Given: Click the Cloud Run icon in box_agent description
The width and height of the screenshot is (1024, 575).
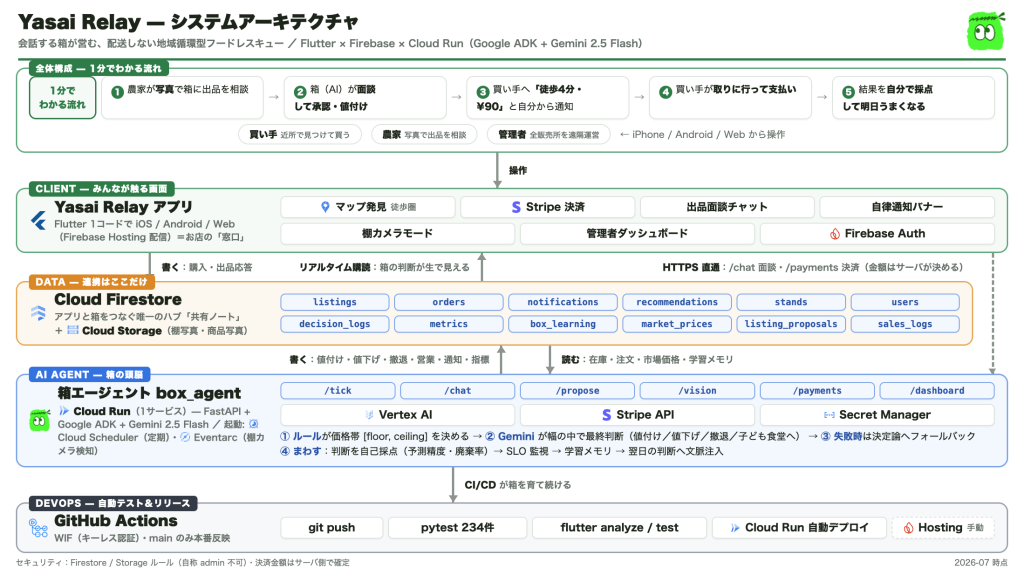Looking at the screenshot, I should pos(64,411).
